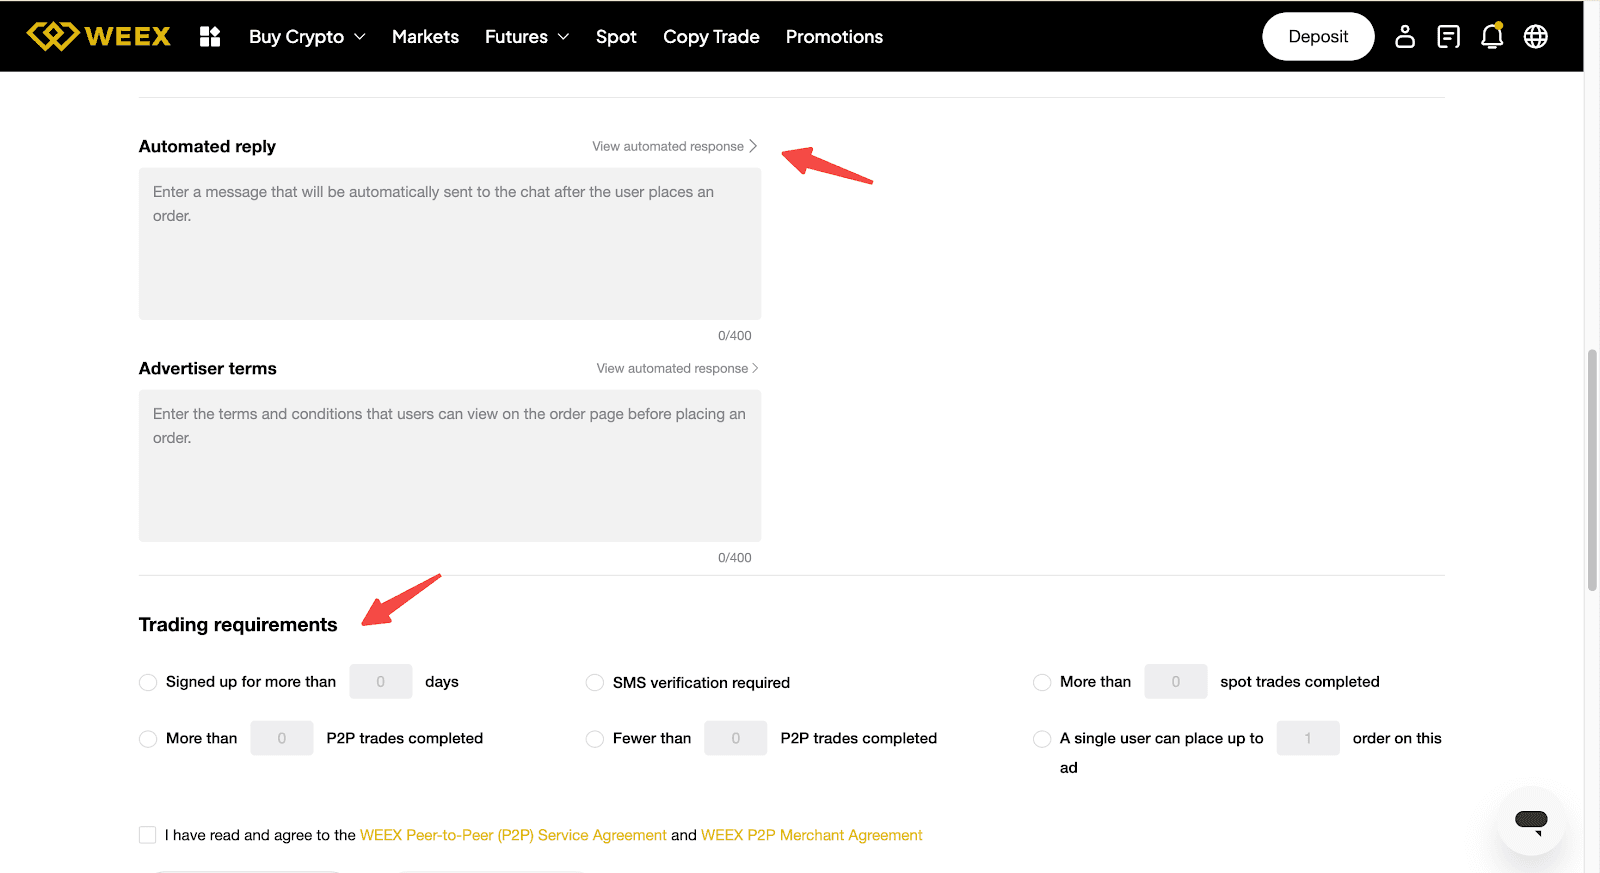Open the orders list icon
The height and width of the screenshot is (873, 1600).
[x=1448, y=37]
